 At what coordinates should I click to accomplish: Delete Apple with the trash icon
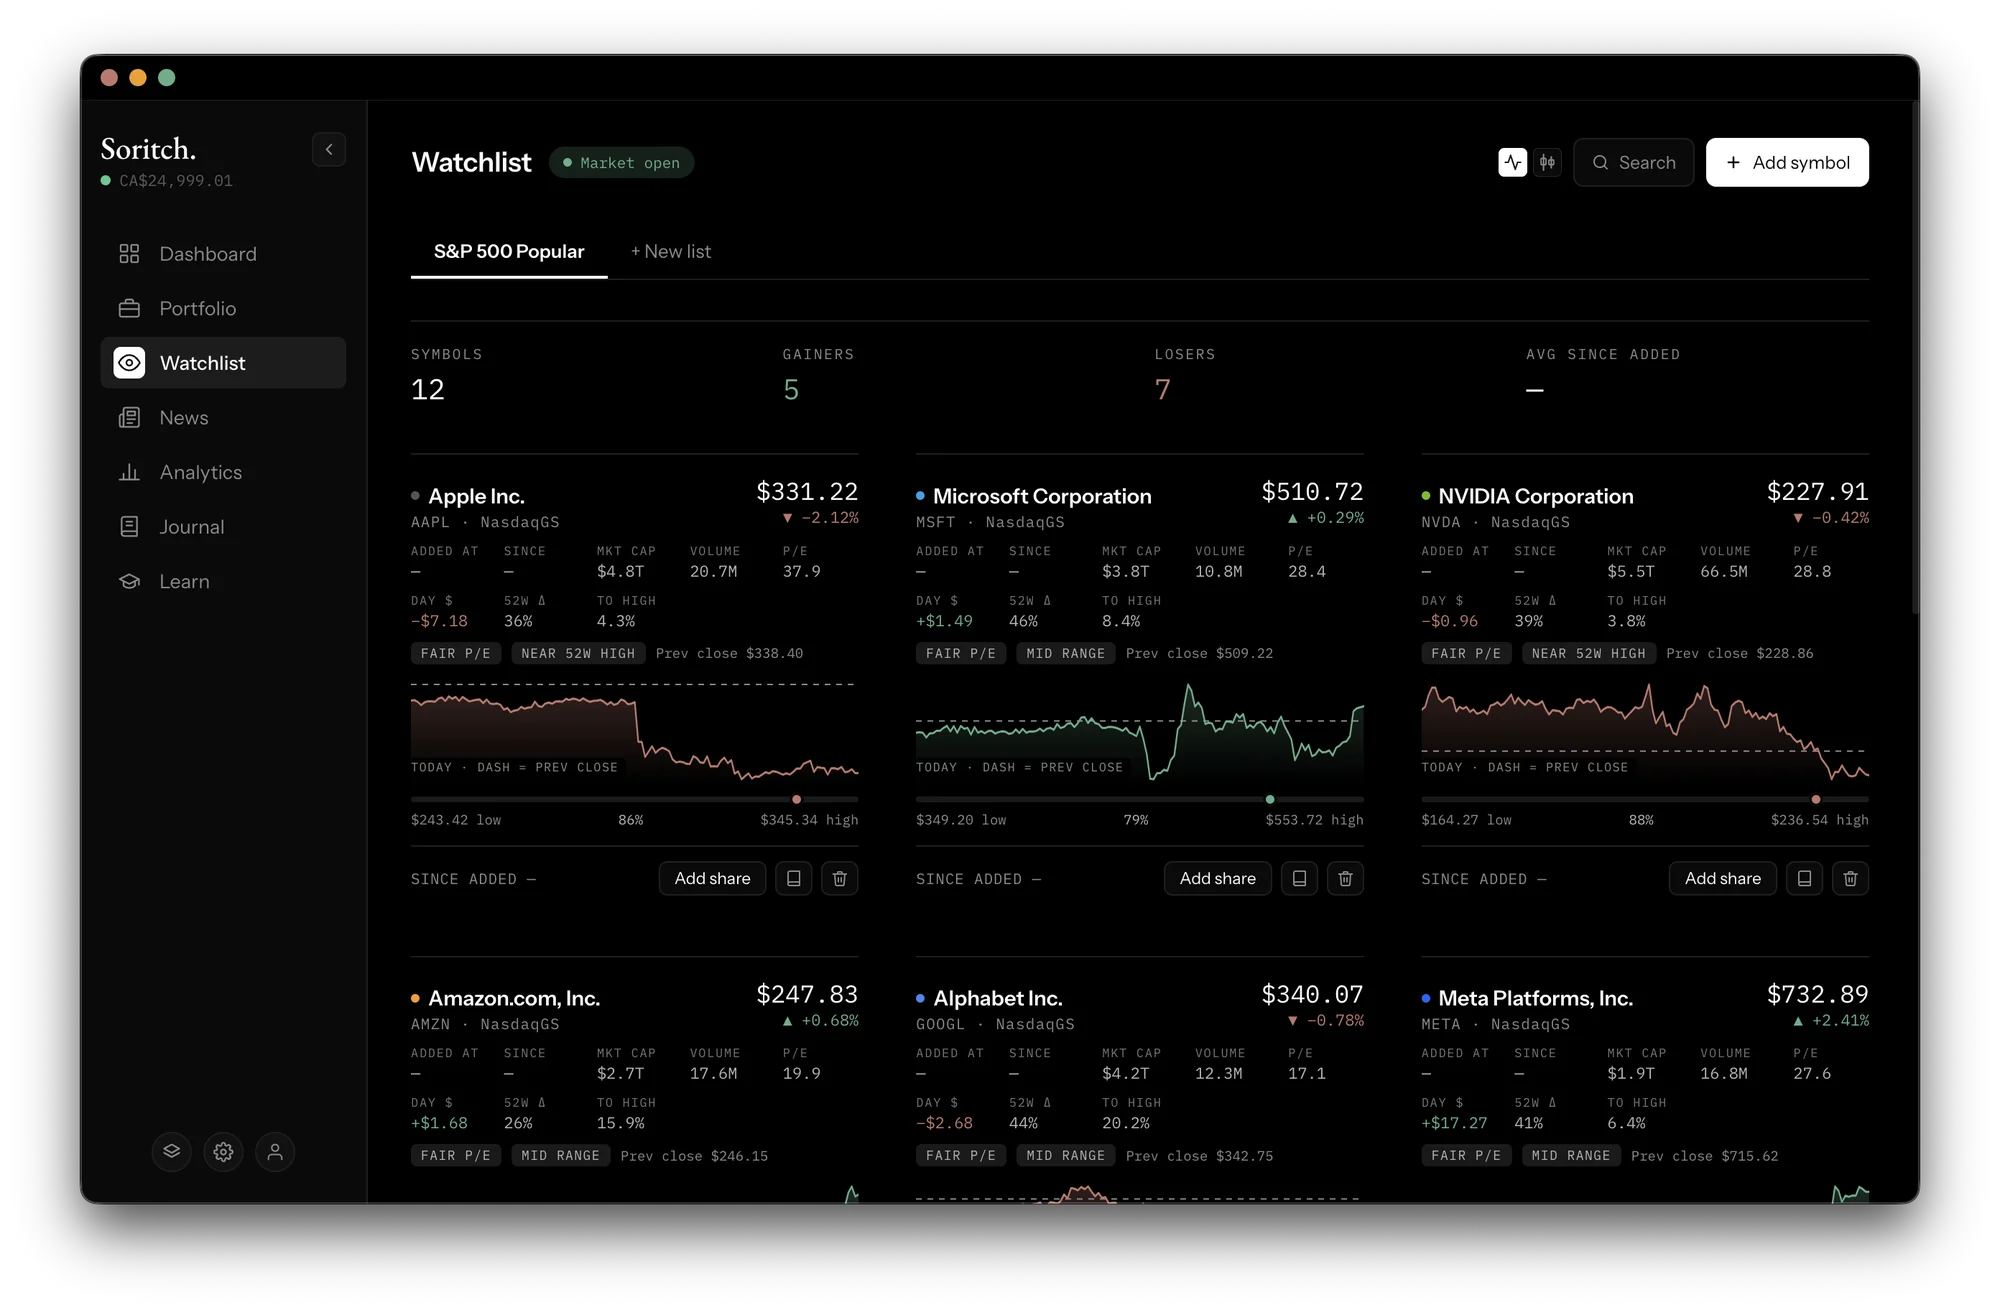tap(840, 879)
